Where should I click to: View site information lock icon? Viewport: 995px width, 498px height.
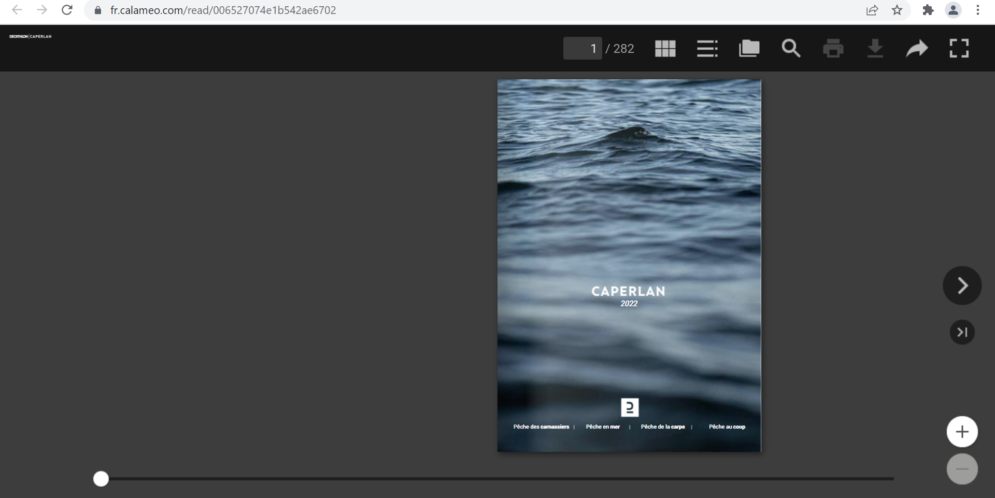98,10
